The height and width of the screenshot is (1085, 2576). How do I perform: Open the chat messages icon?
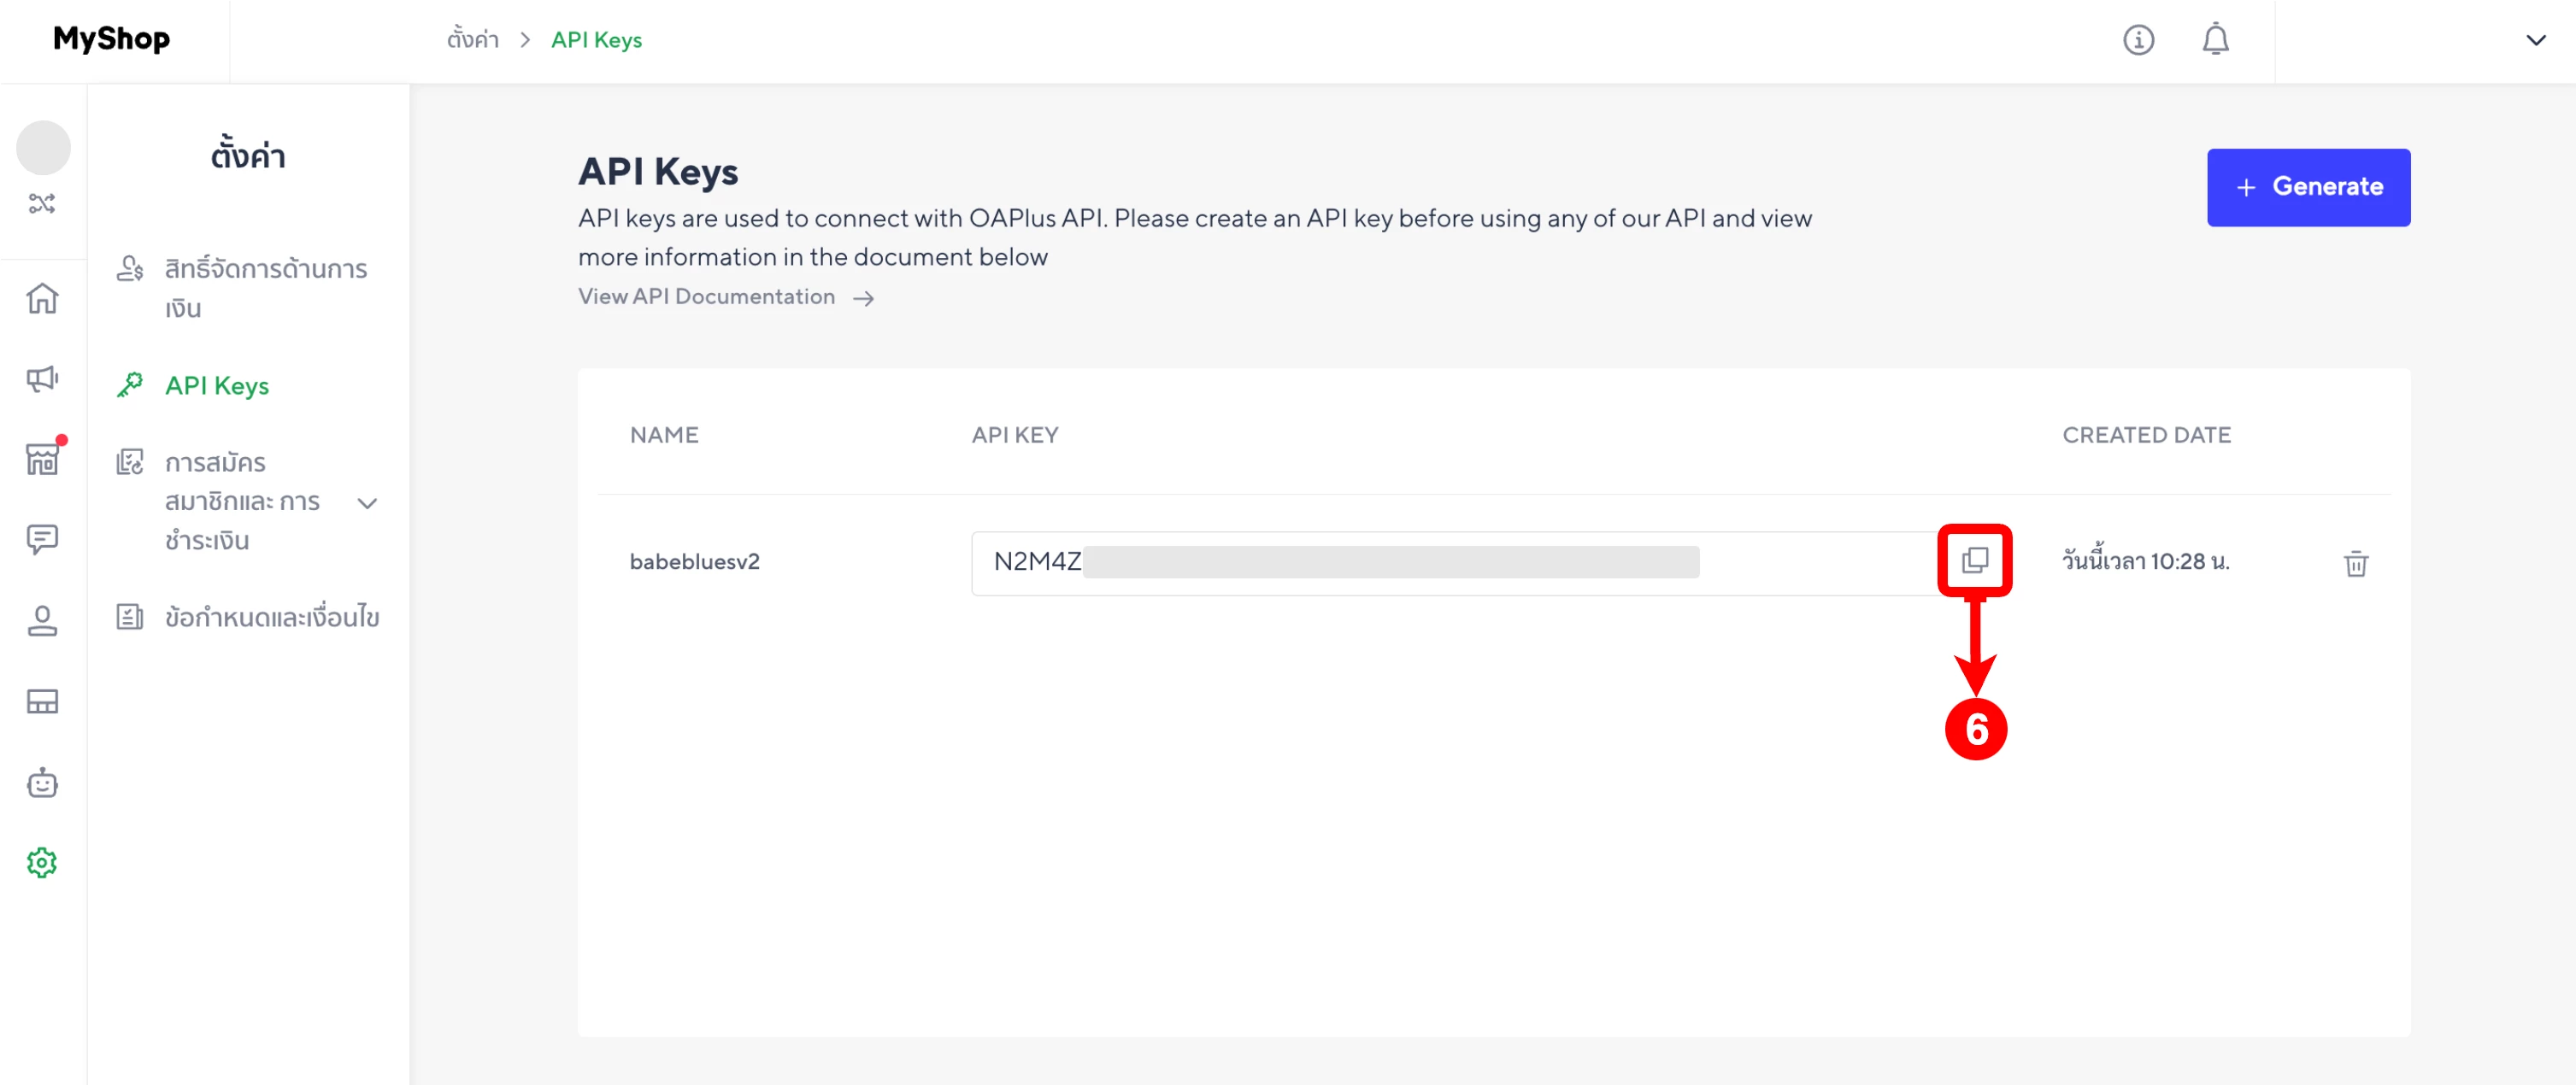click(42, 540)
